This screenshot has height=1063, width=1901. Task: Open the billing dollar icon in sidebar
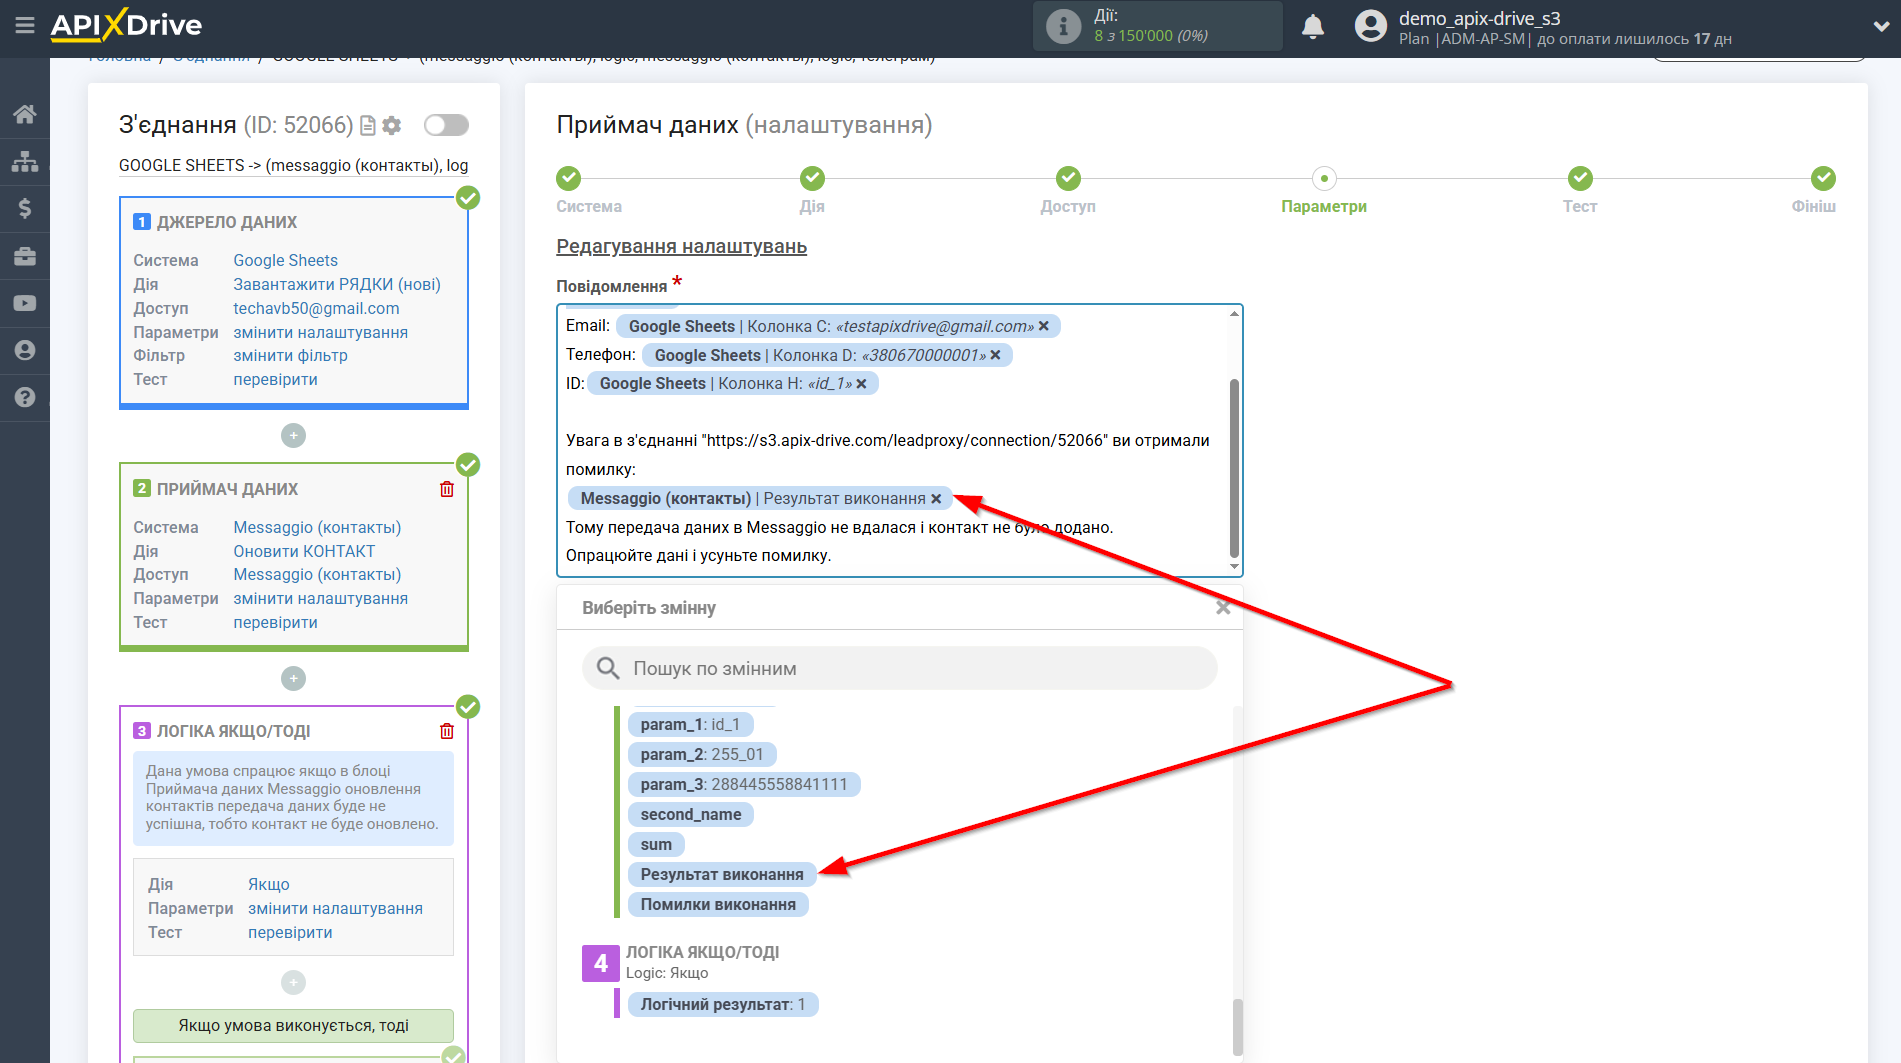tap(25, 208)
